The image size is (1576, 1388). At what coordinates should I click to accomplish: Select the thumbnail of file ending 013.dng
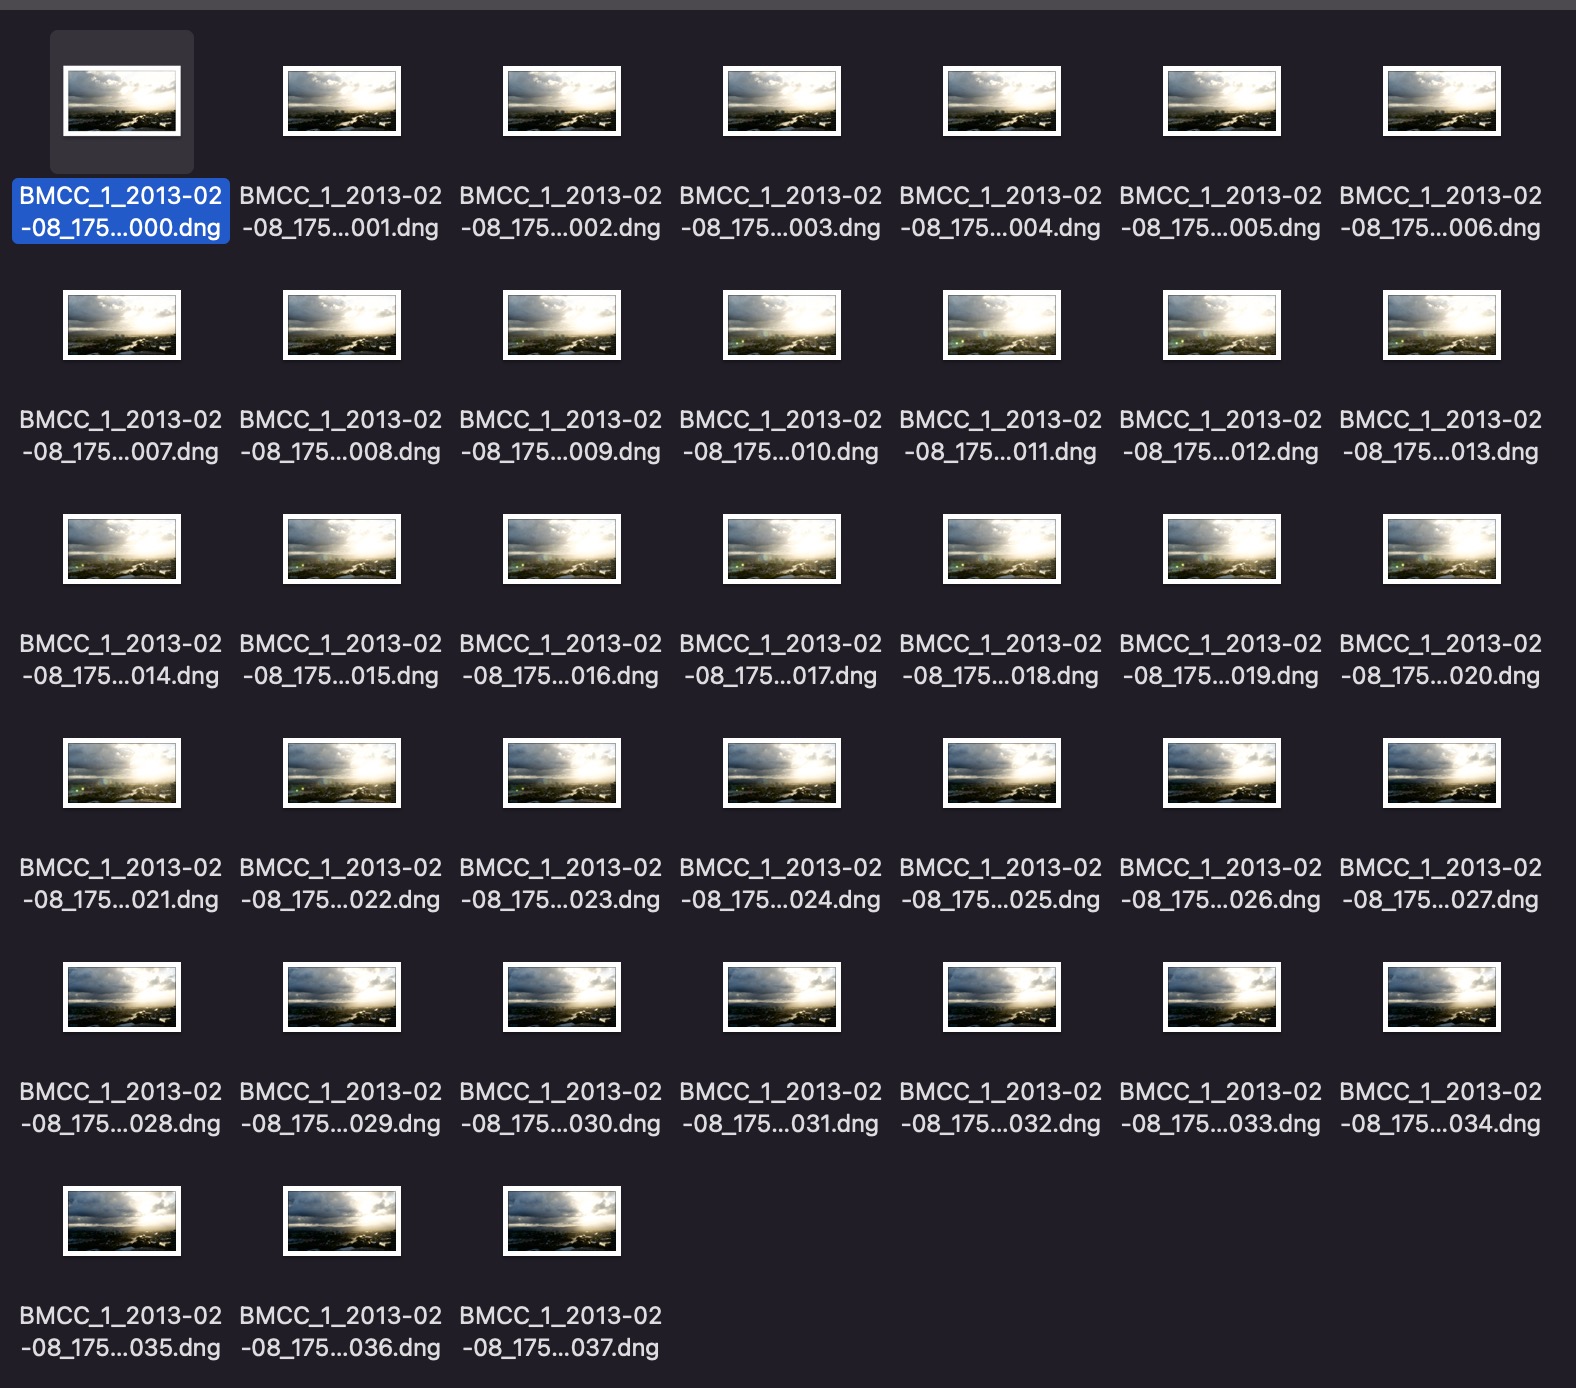pos(1442,325)
